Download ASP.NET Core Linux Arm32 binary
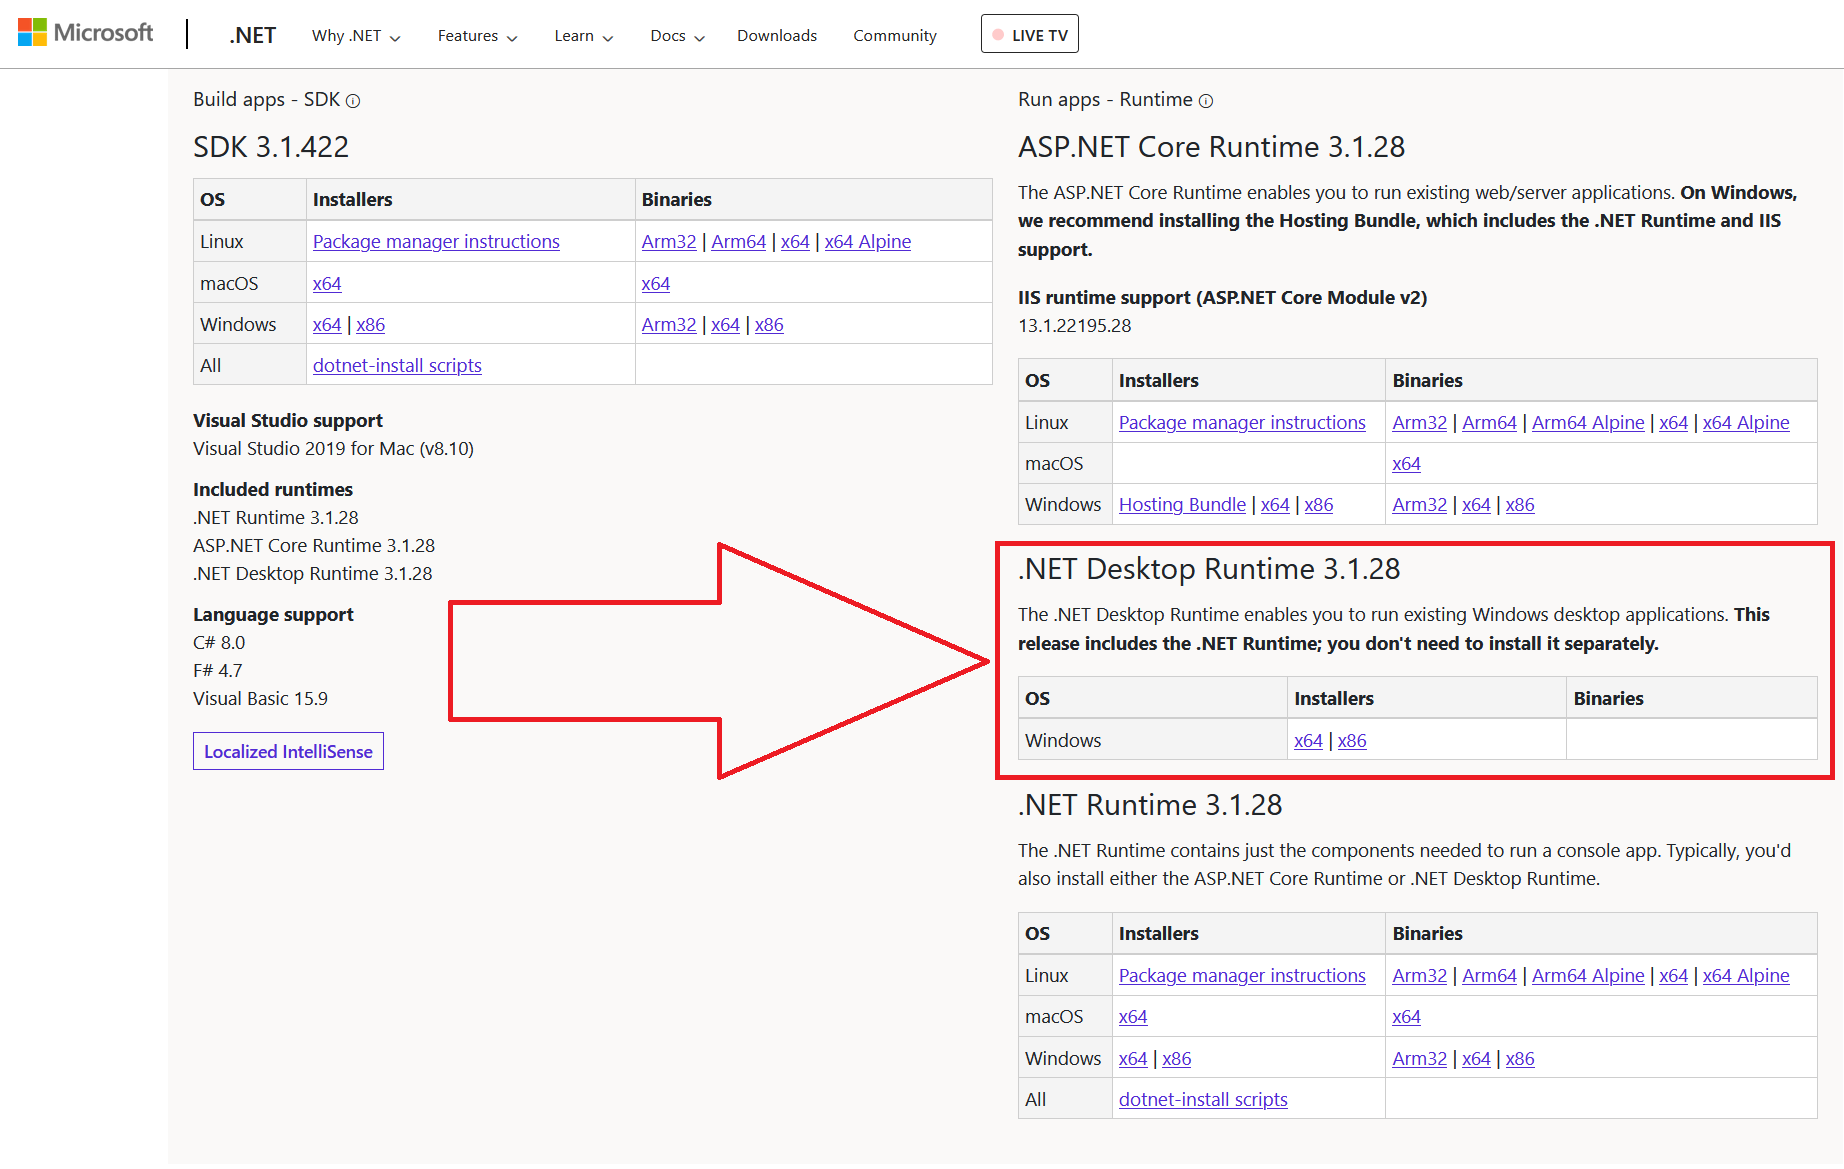This screenshot has height=1169, width=1844. point(1420,423)
